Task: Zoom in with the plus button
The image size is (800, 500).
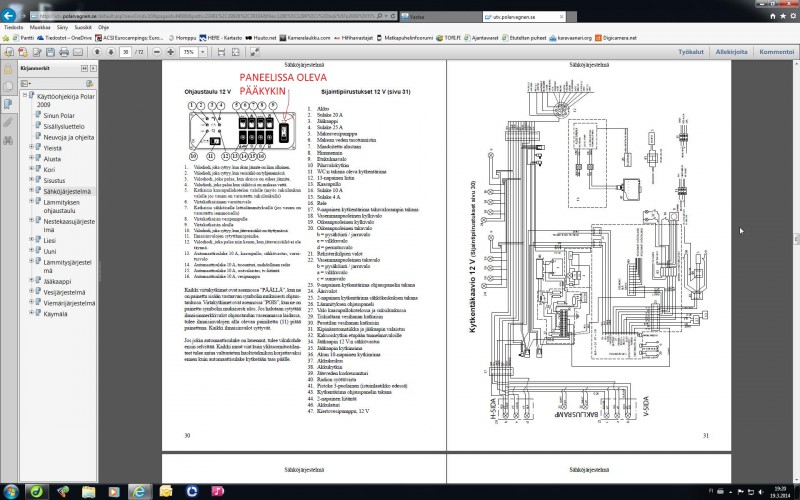Action: click(x=170, y=50)
